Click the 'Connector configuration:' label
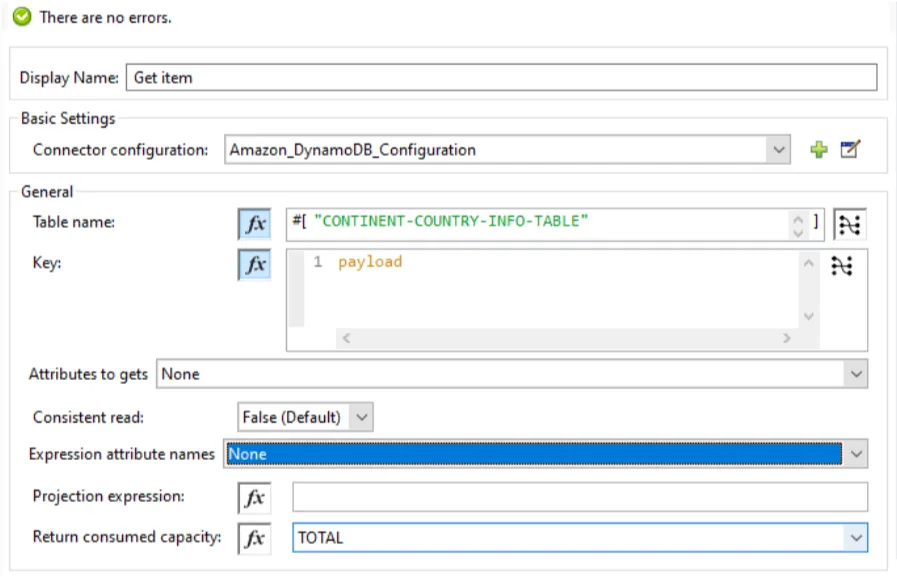 click(x=121, y=150)
